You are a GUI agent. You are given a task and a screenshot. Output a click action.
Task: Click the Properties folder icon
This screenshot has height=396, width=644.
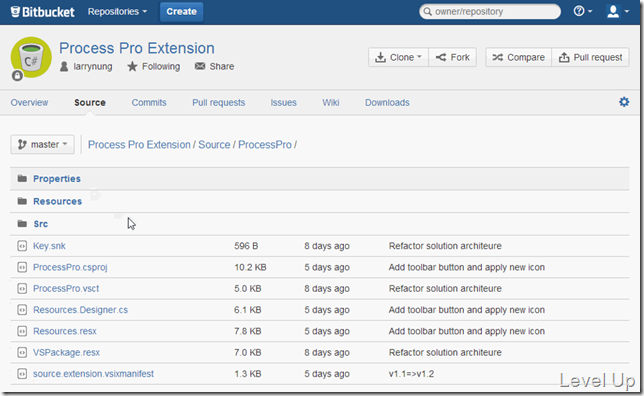22,178
